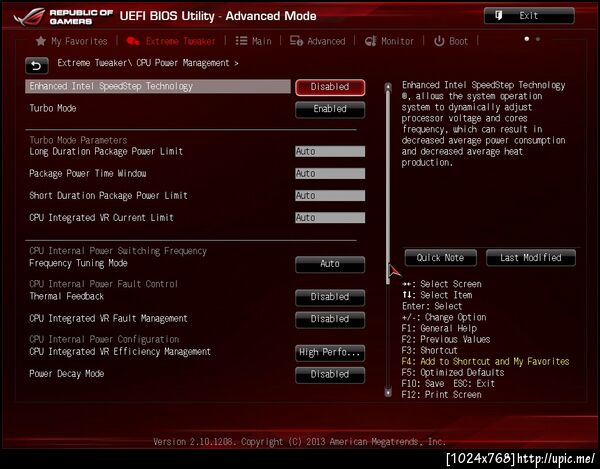Open Power Decay Mode Disabled dropdown
The image size is (600, 469).
(330, 375)
